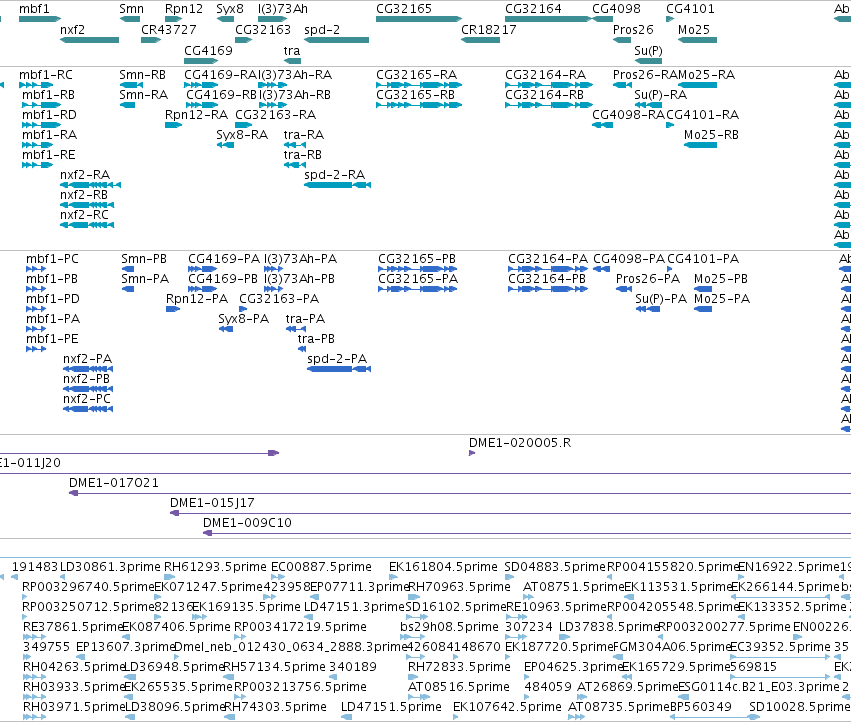Click EST bs29h08.5prime
The width and height of the screenshot is (851, 722).
click(x=449, y=627)
